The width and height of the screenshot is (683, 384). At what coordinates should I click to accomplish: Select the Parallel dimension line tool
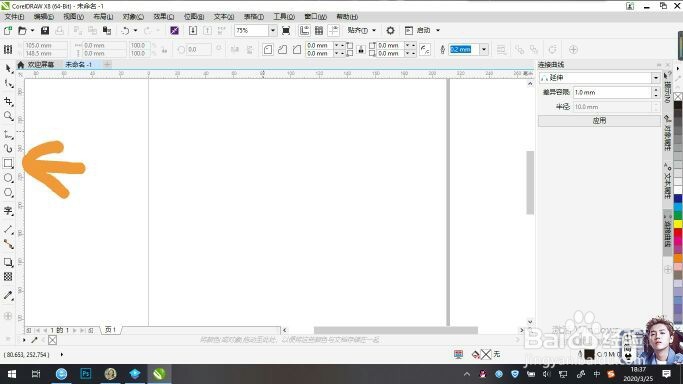(x=8, y=229)
